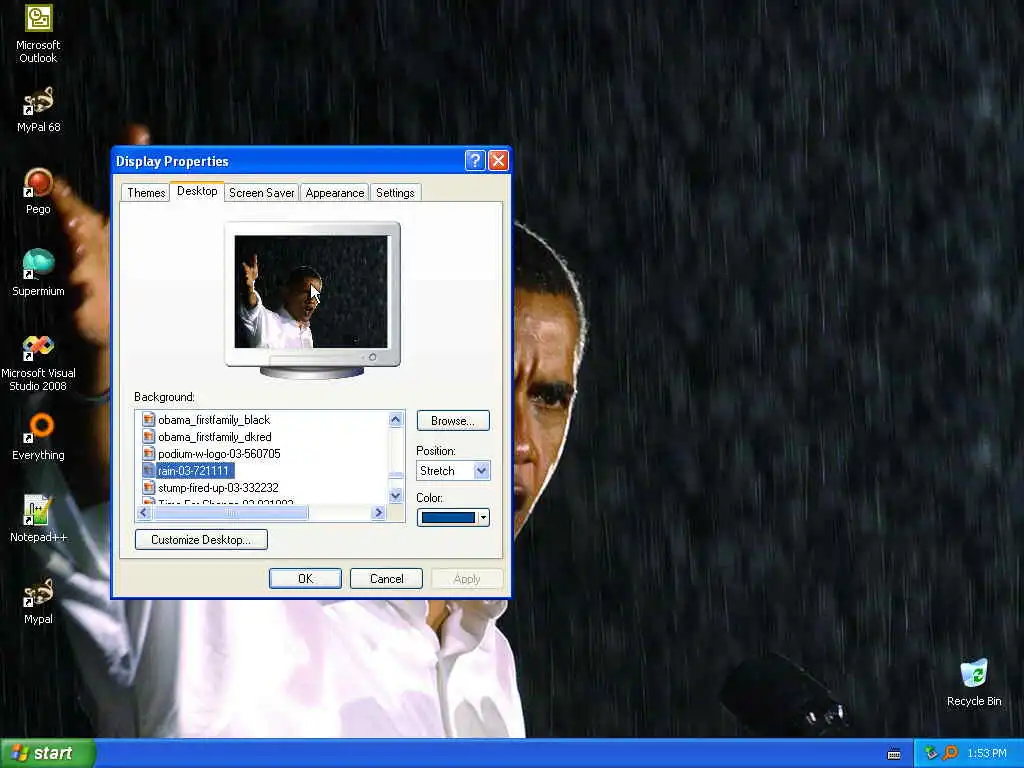Click icon next to stump-fired-up-03-332232
The height and width of the screenshot is (768, 1024).
click(x=148, y=487)
